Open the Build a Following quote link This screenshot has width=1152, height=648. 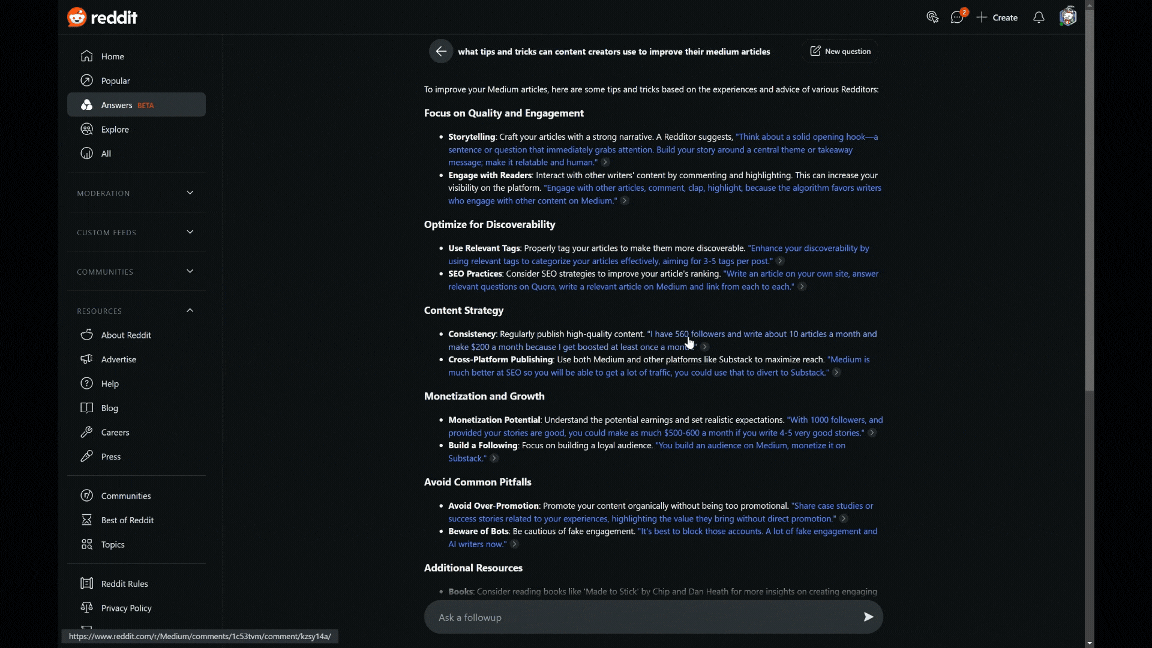click(x=647, y=452)
